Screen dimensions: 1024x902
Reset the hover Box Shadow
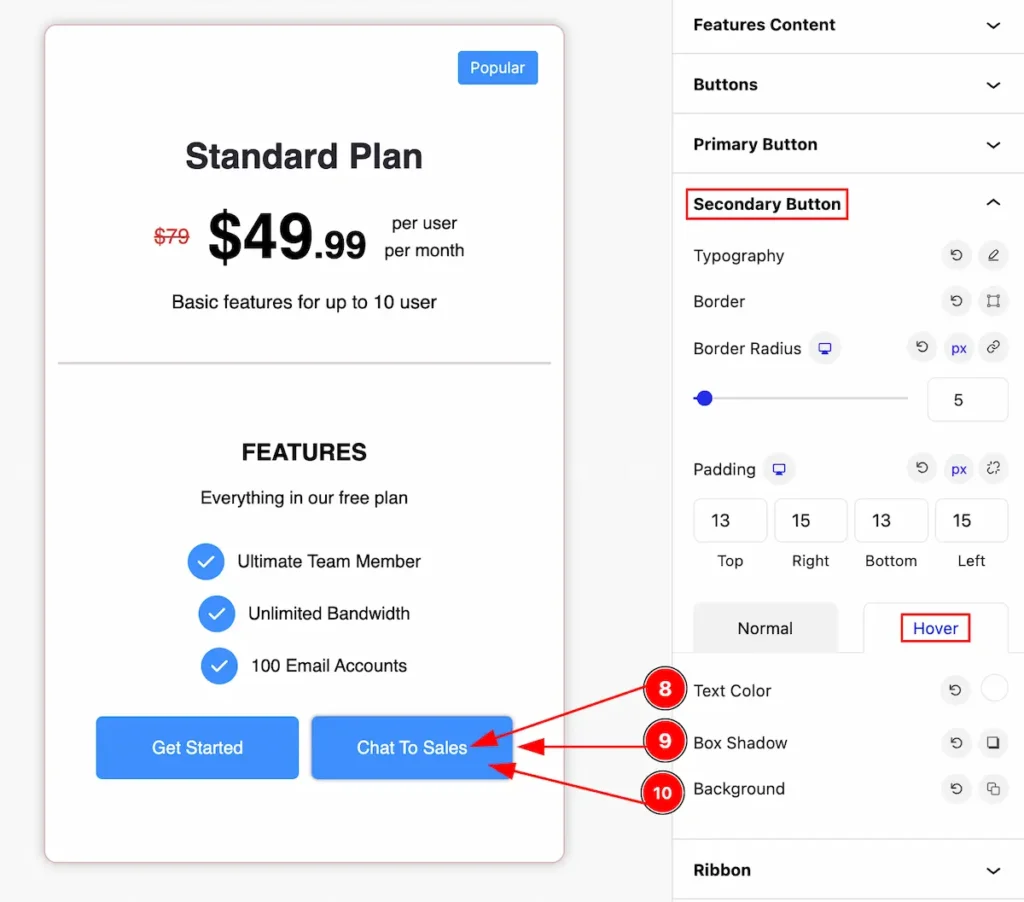tap(956, 743)
